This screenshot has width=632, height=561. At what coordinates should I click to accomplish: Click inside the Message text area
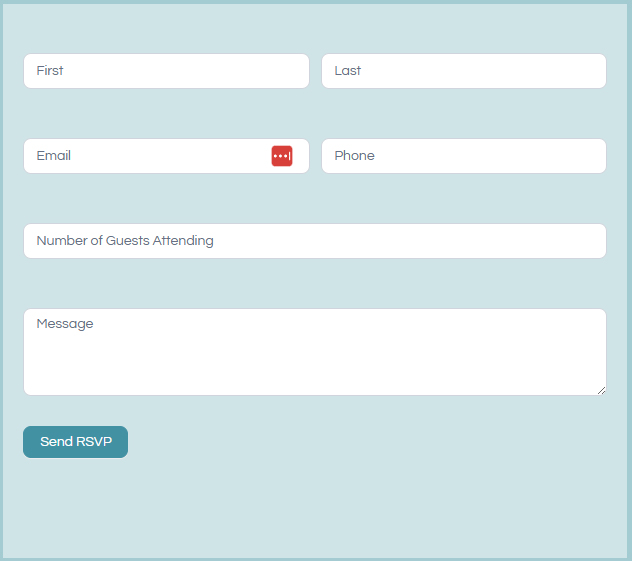point(314,351)
